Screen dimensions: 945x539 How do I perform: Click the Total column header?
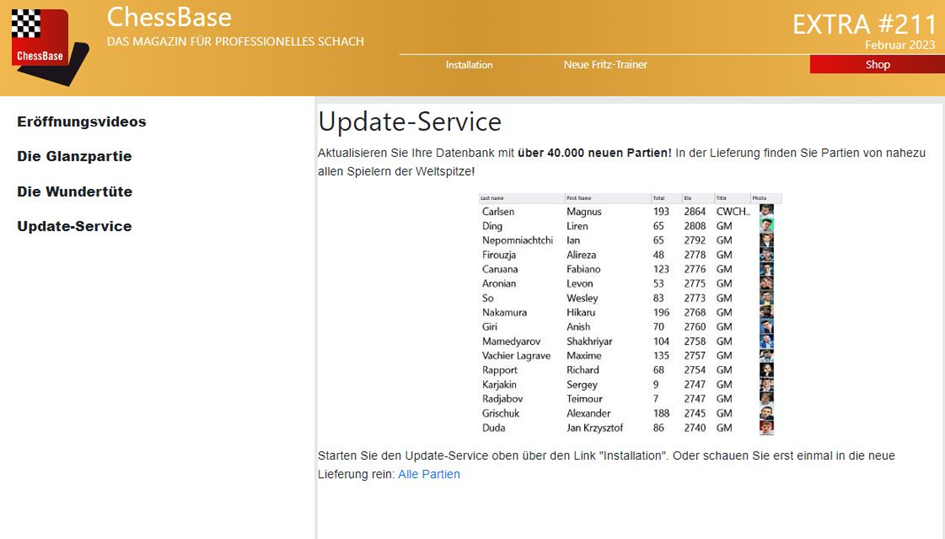[659, 198]
